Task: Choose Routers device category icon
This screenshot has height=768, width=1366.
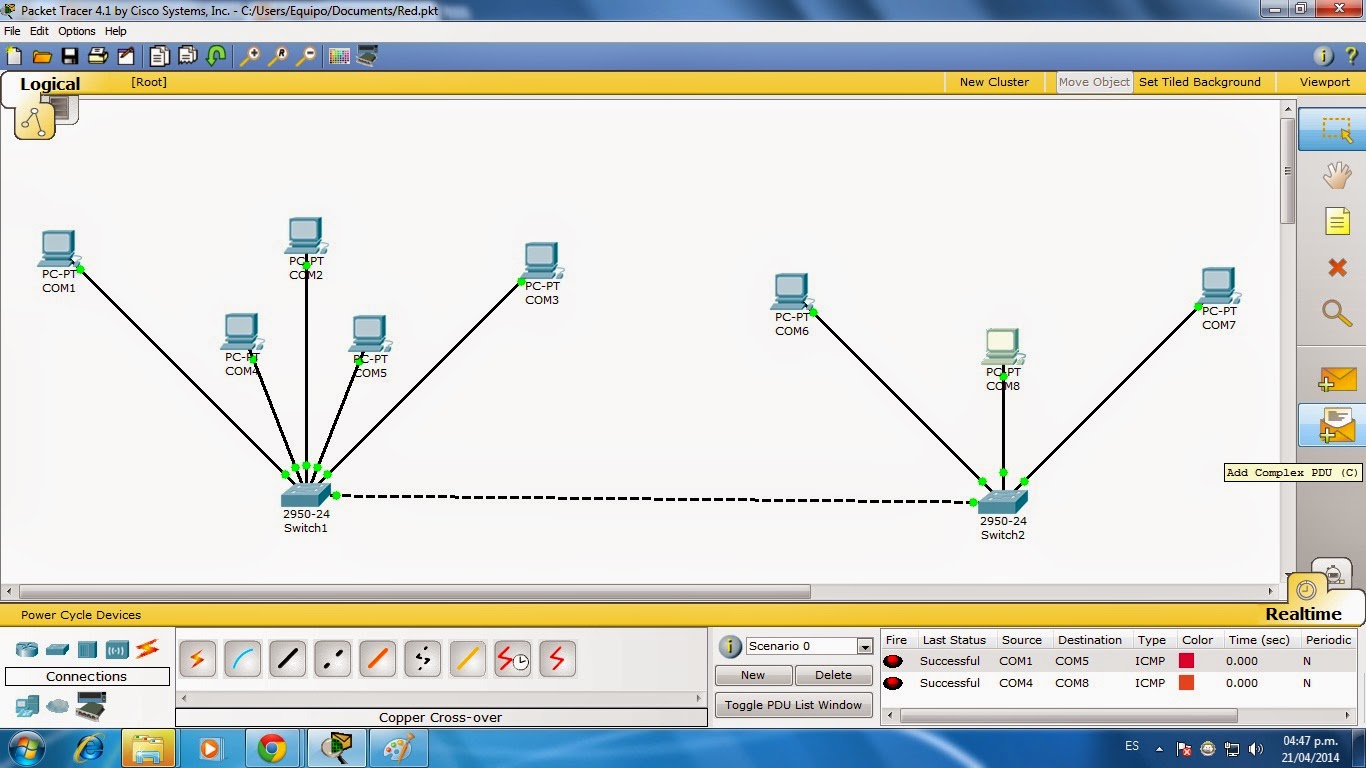Action: (x=27, y=649)
